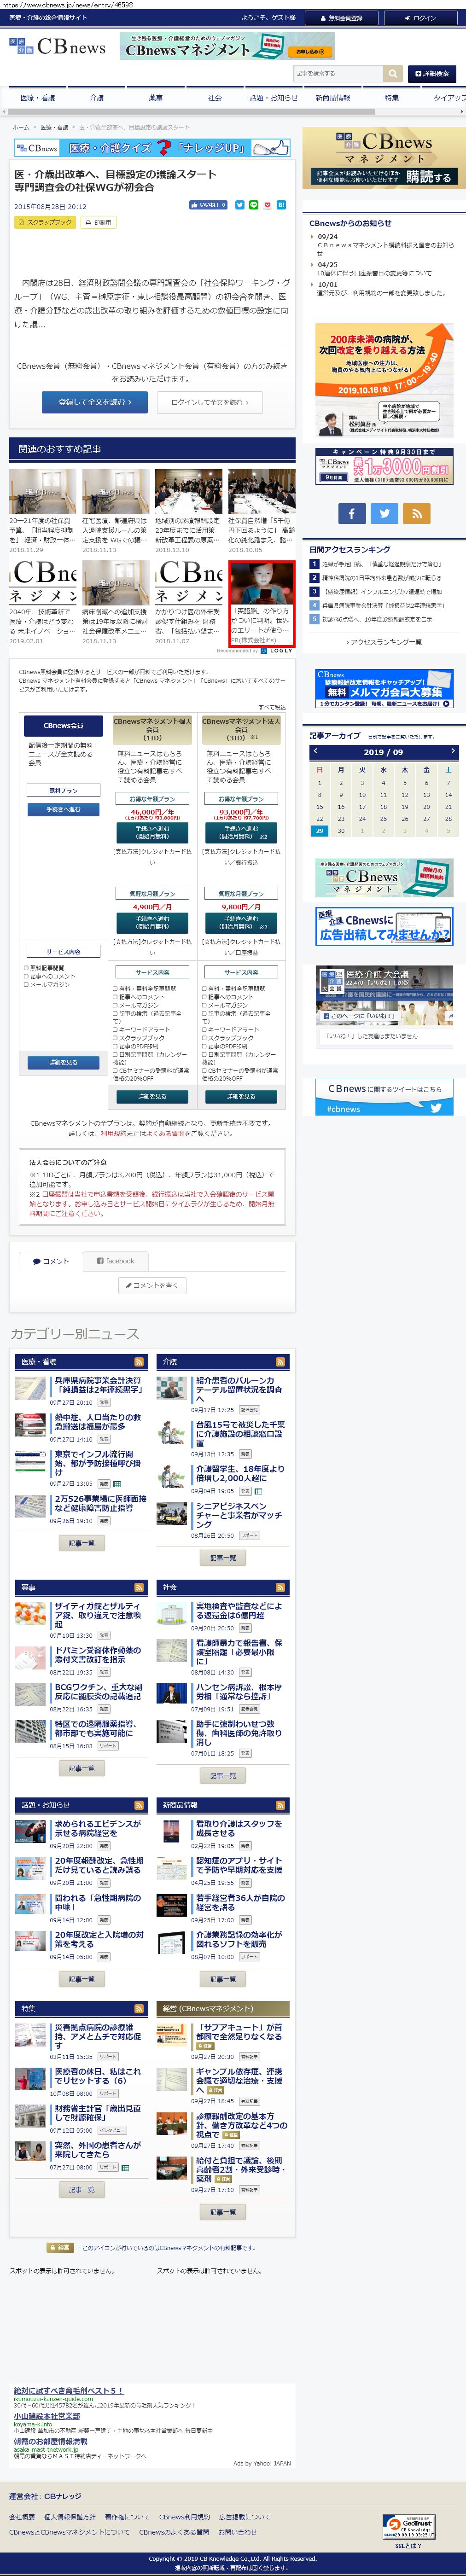Open the 話題・お知らせ navigation tab
Viewport: 466px width, 2576px height.
click(x=273, y=98)
